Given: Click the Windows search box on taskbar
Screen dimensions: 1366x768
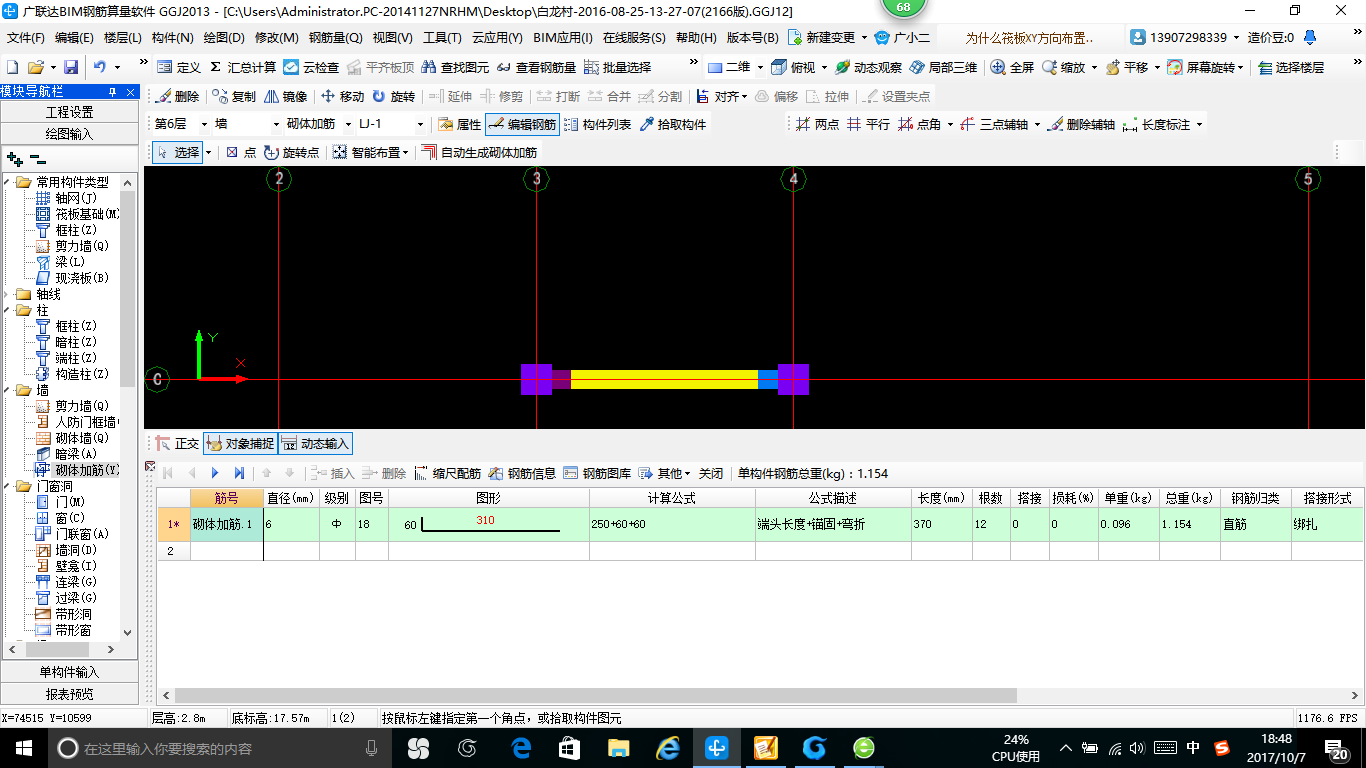Looking at the screenshot, I should (222, 748).
